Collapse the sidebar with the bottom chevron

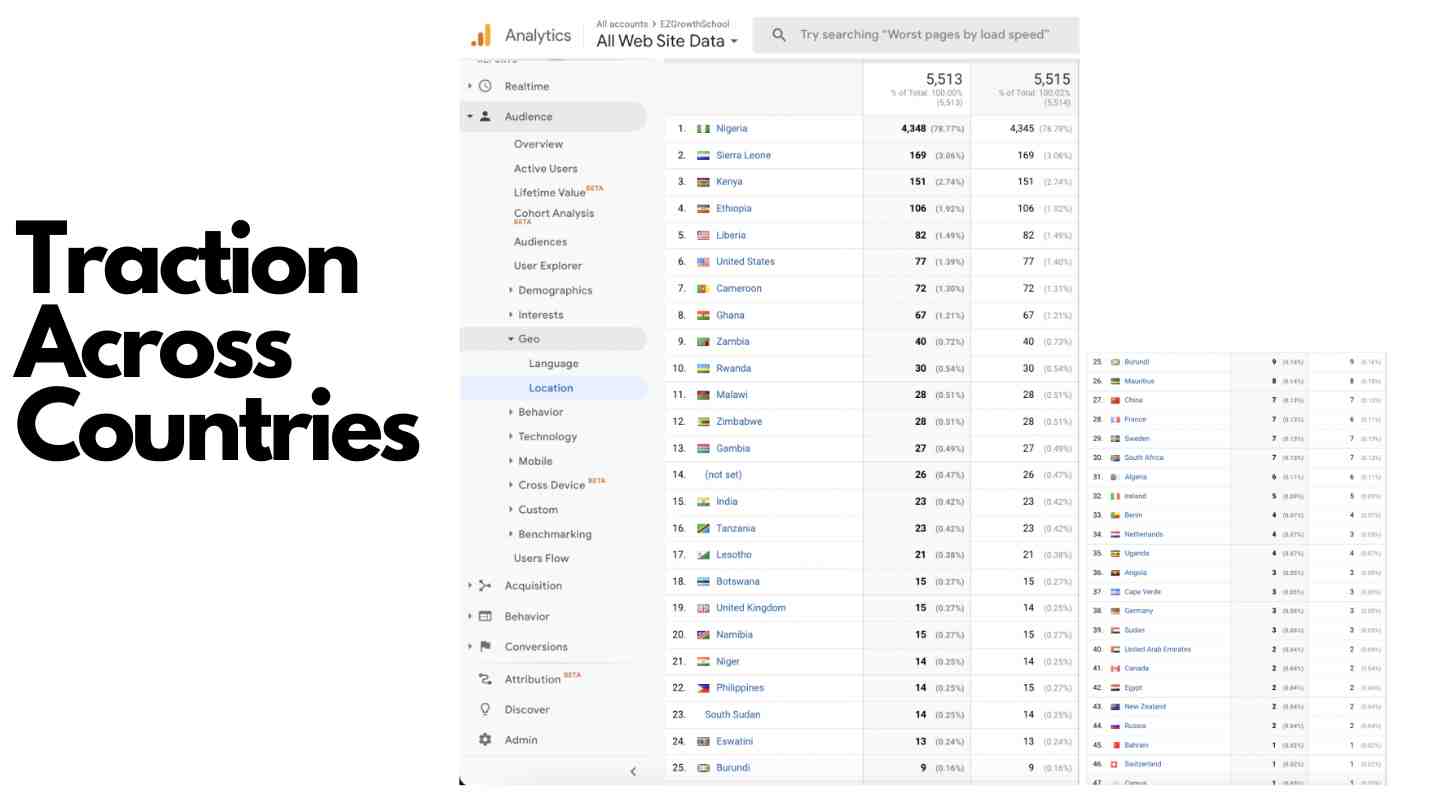pyautogui.click(x=632, y=771)
